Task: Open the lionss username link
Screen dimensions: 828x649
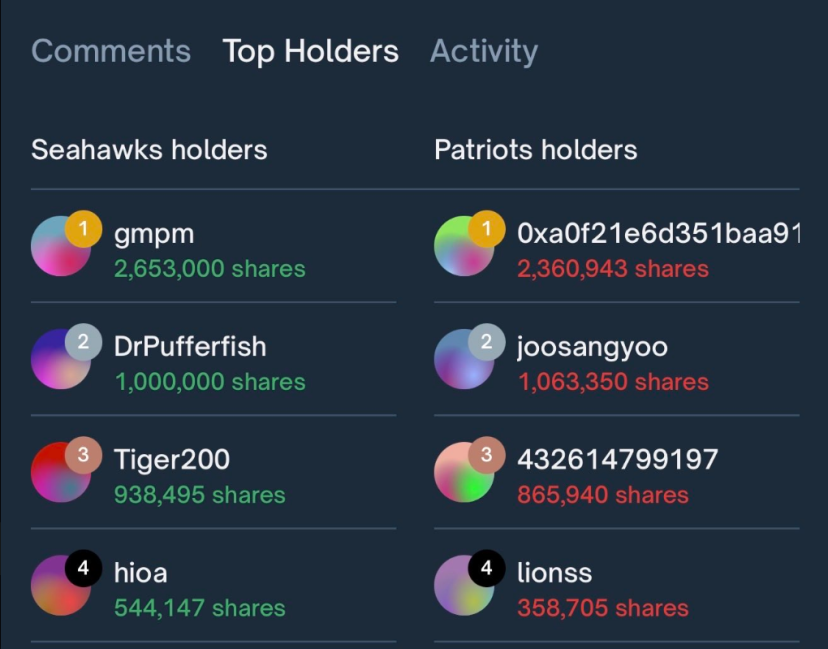Action: [555, 573]
